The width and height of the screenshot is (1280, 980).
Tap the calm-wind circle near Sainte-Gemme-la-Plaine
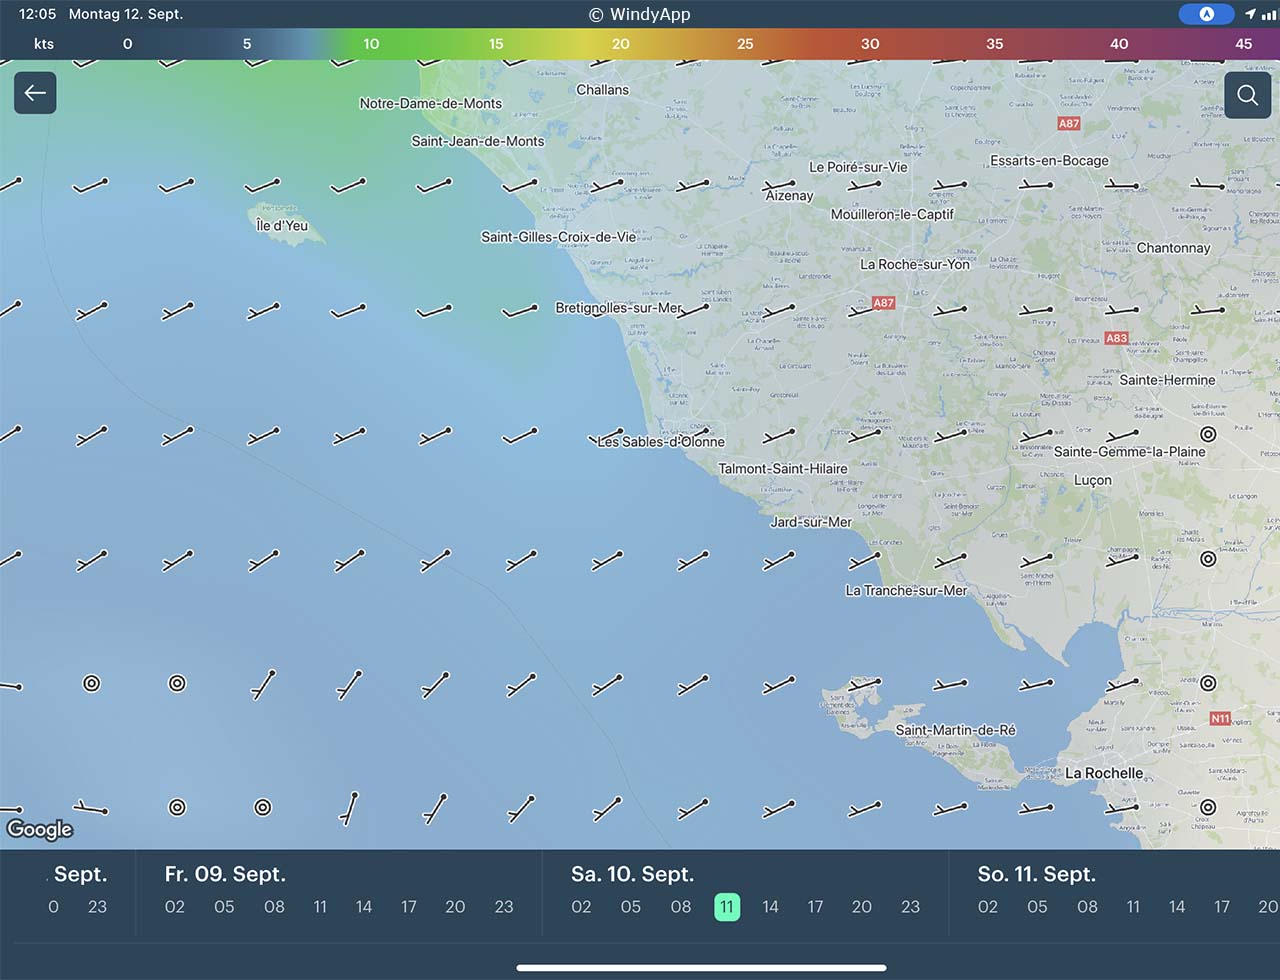[x=1208, y=434]
